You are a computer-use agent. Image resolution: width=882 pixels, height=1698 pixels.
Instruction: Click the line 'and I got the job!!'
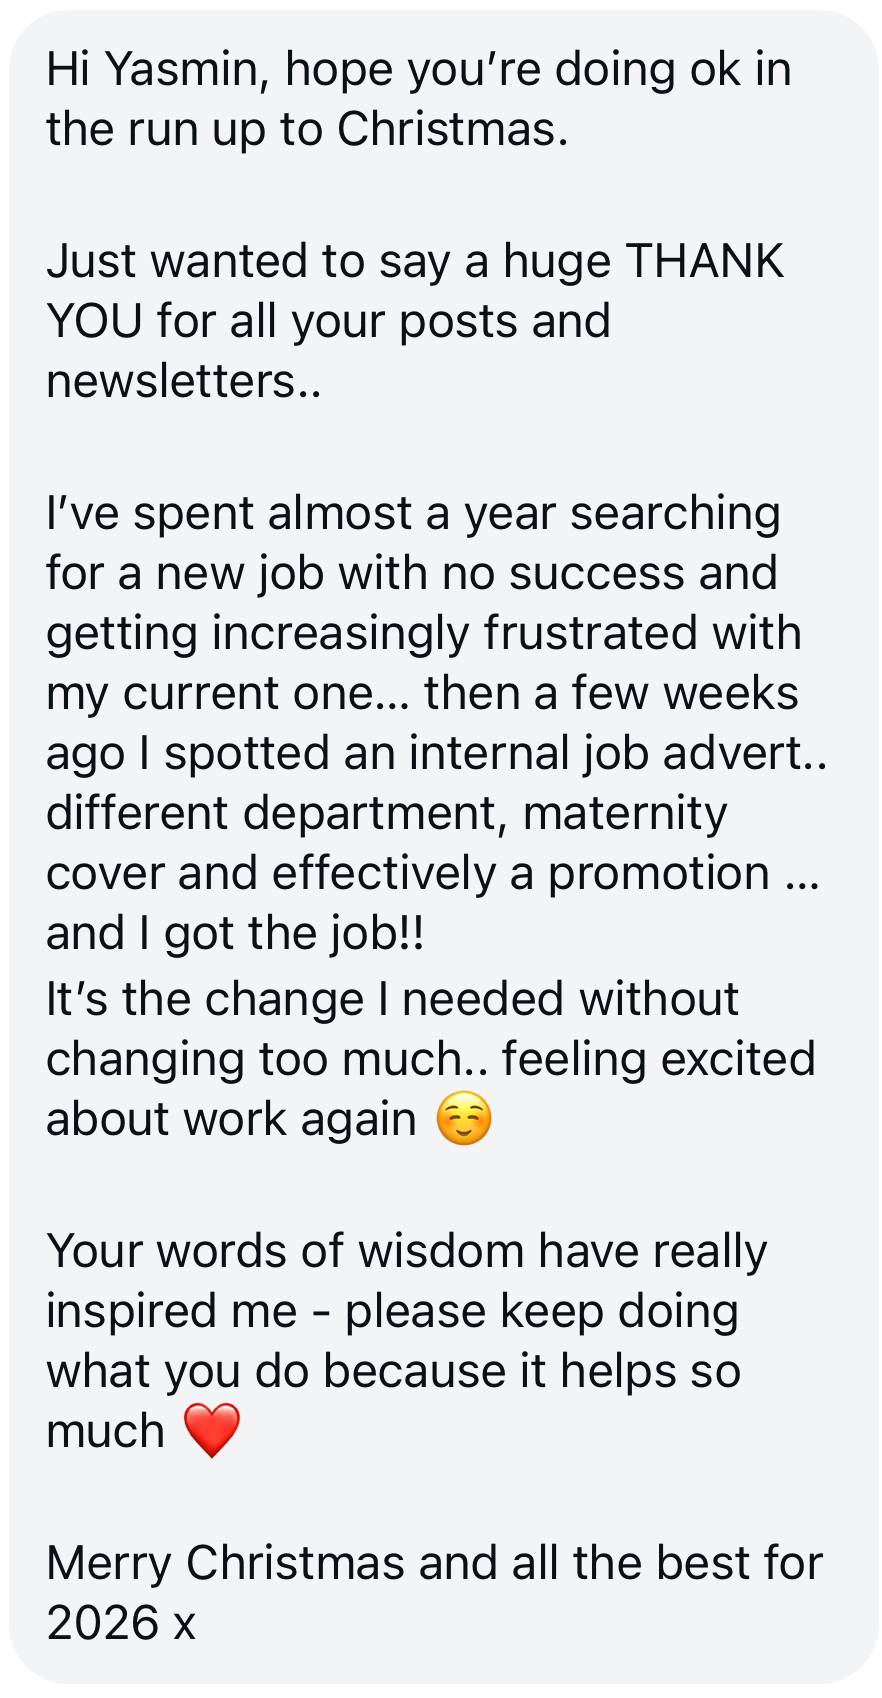coord(235,933)
